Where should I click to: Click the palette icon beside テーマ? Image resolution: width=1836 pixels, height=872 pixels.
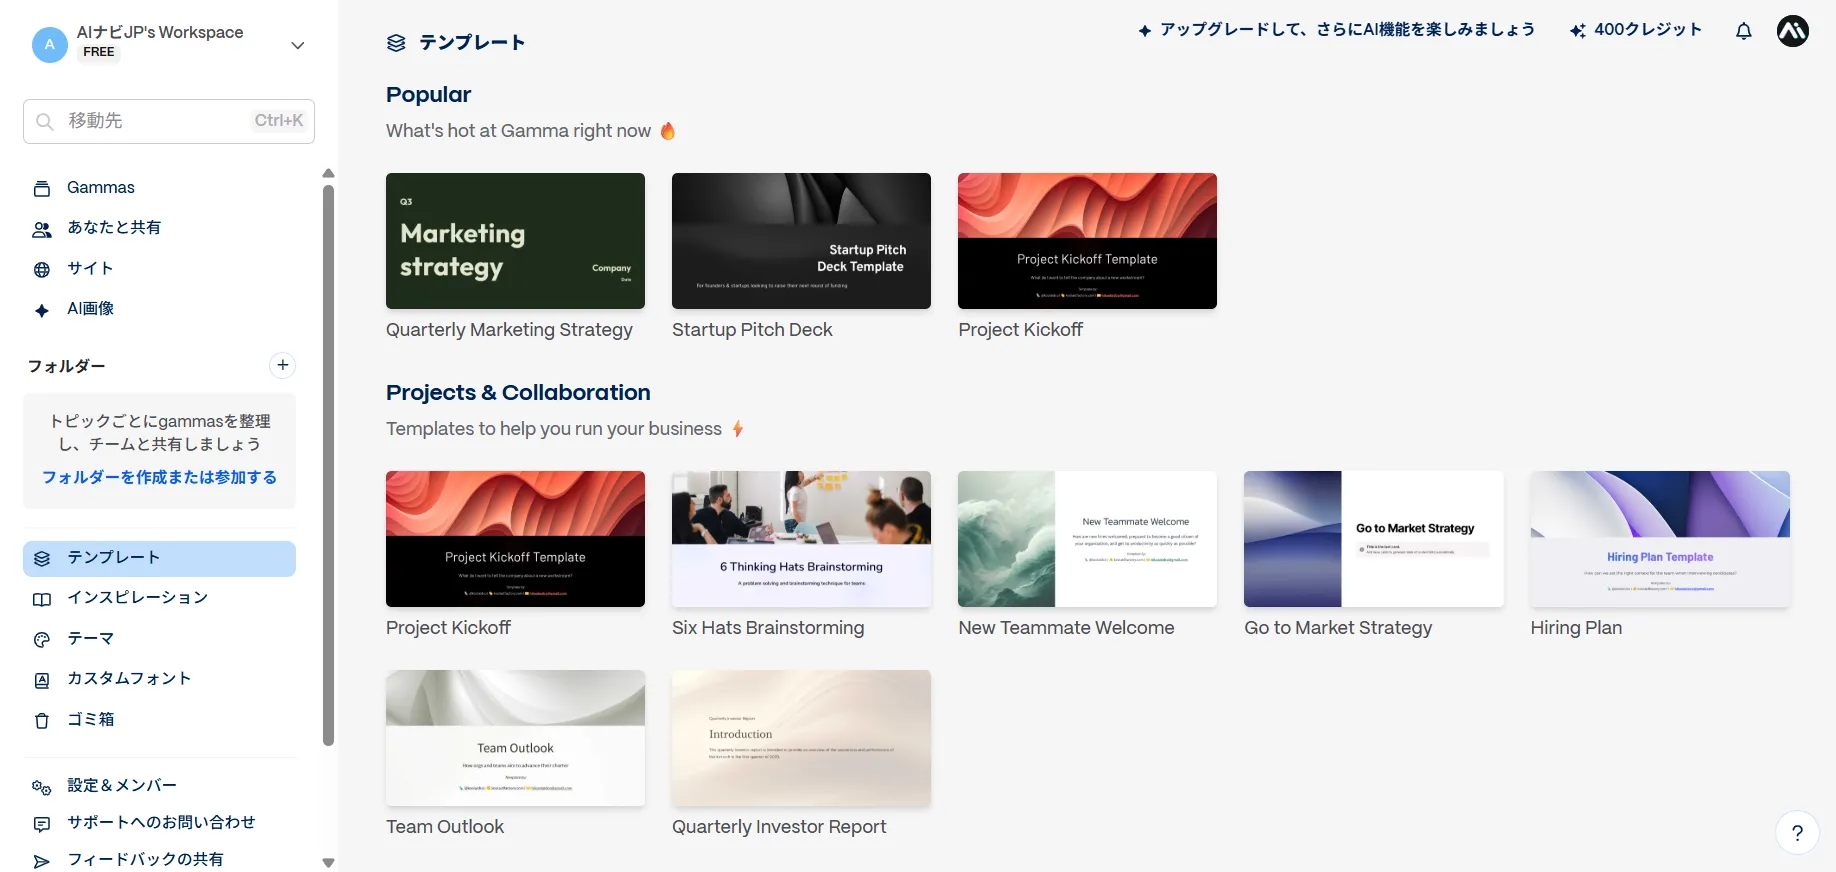pos(42,640)
